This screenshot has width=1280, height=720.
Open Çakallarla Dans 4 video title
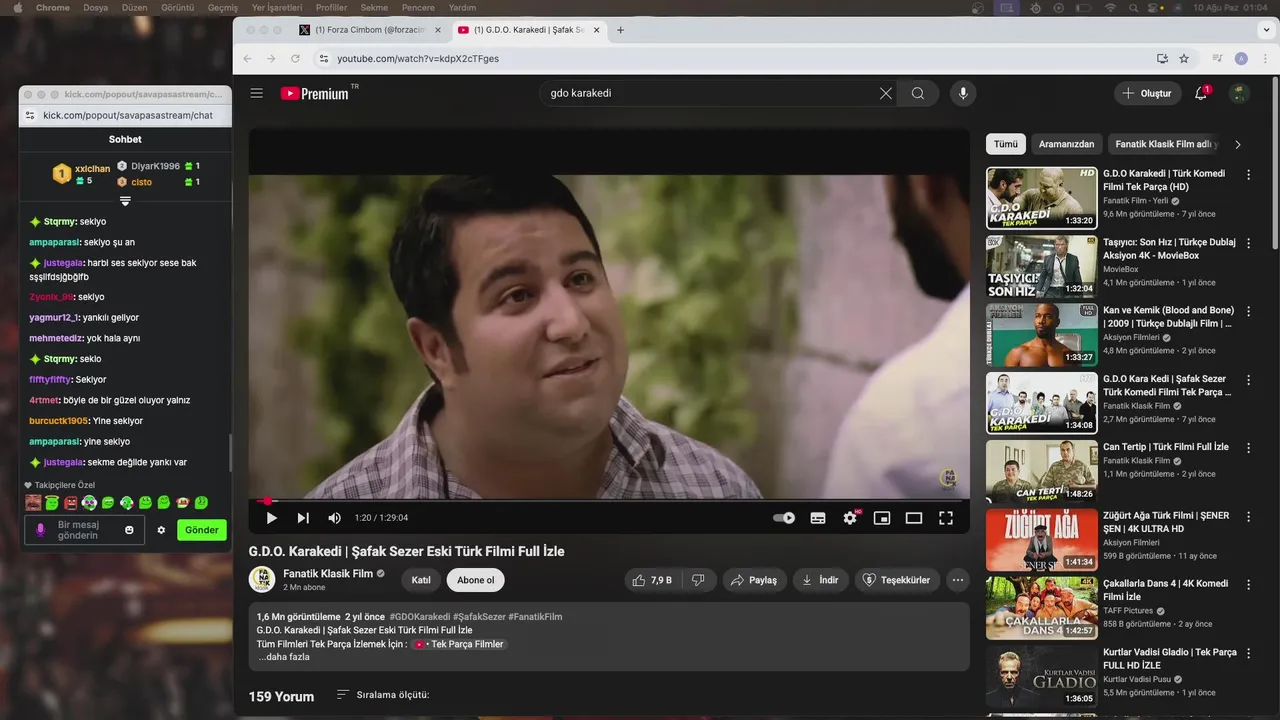tap(1166, 590)
